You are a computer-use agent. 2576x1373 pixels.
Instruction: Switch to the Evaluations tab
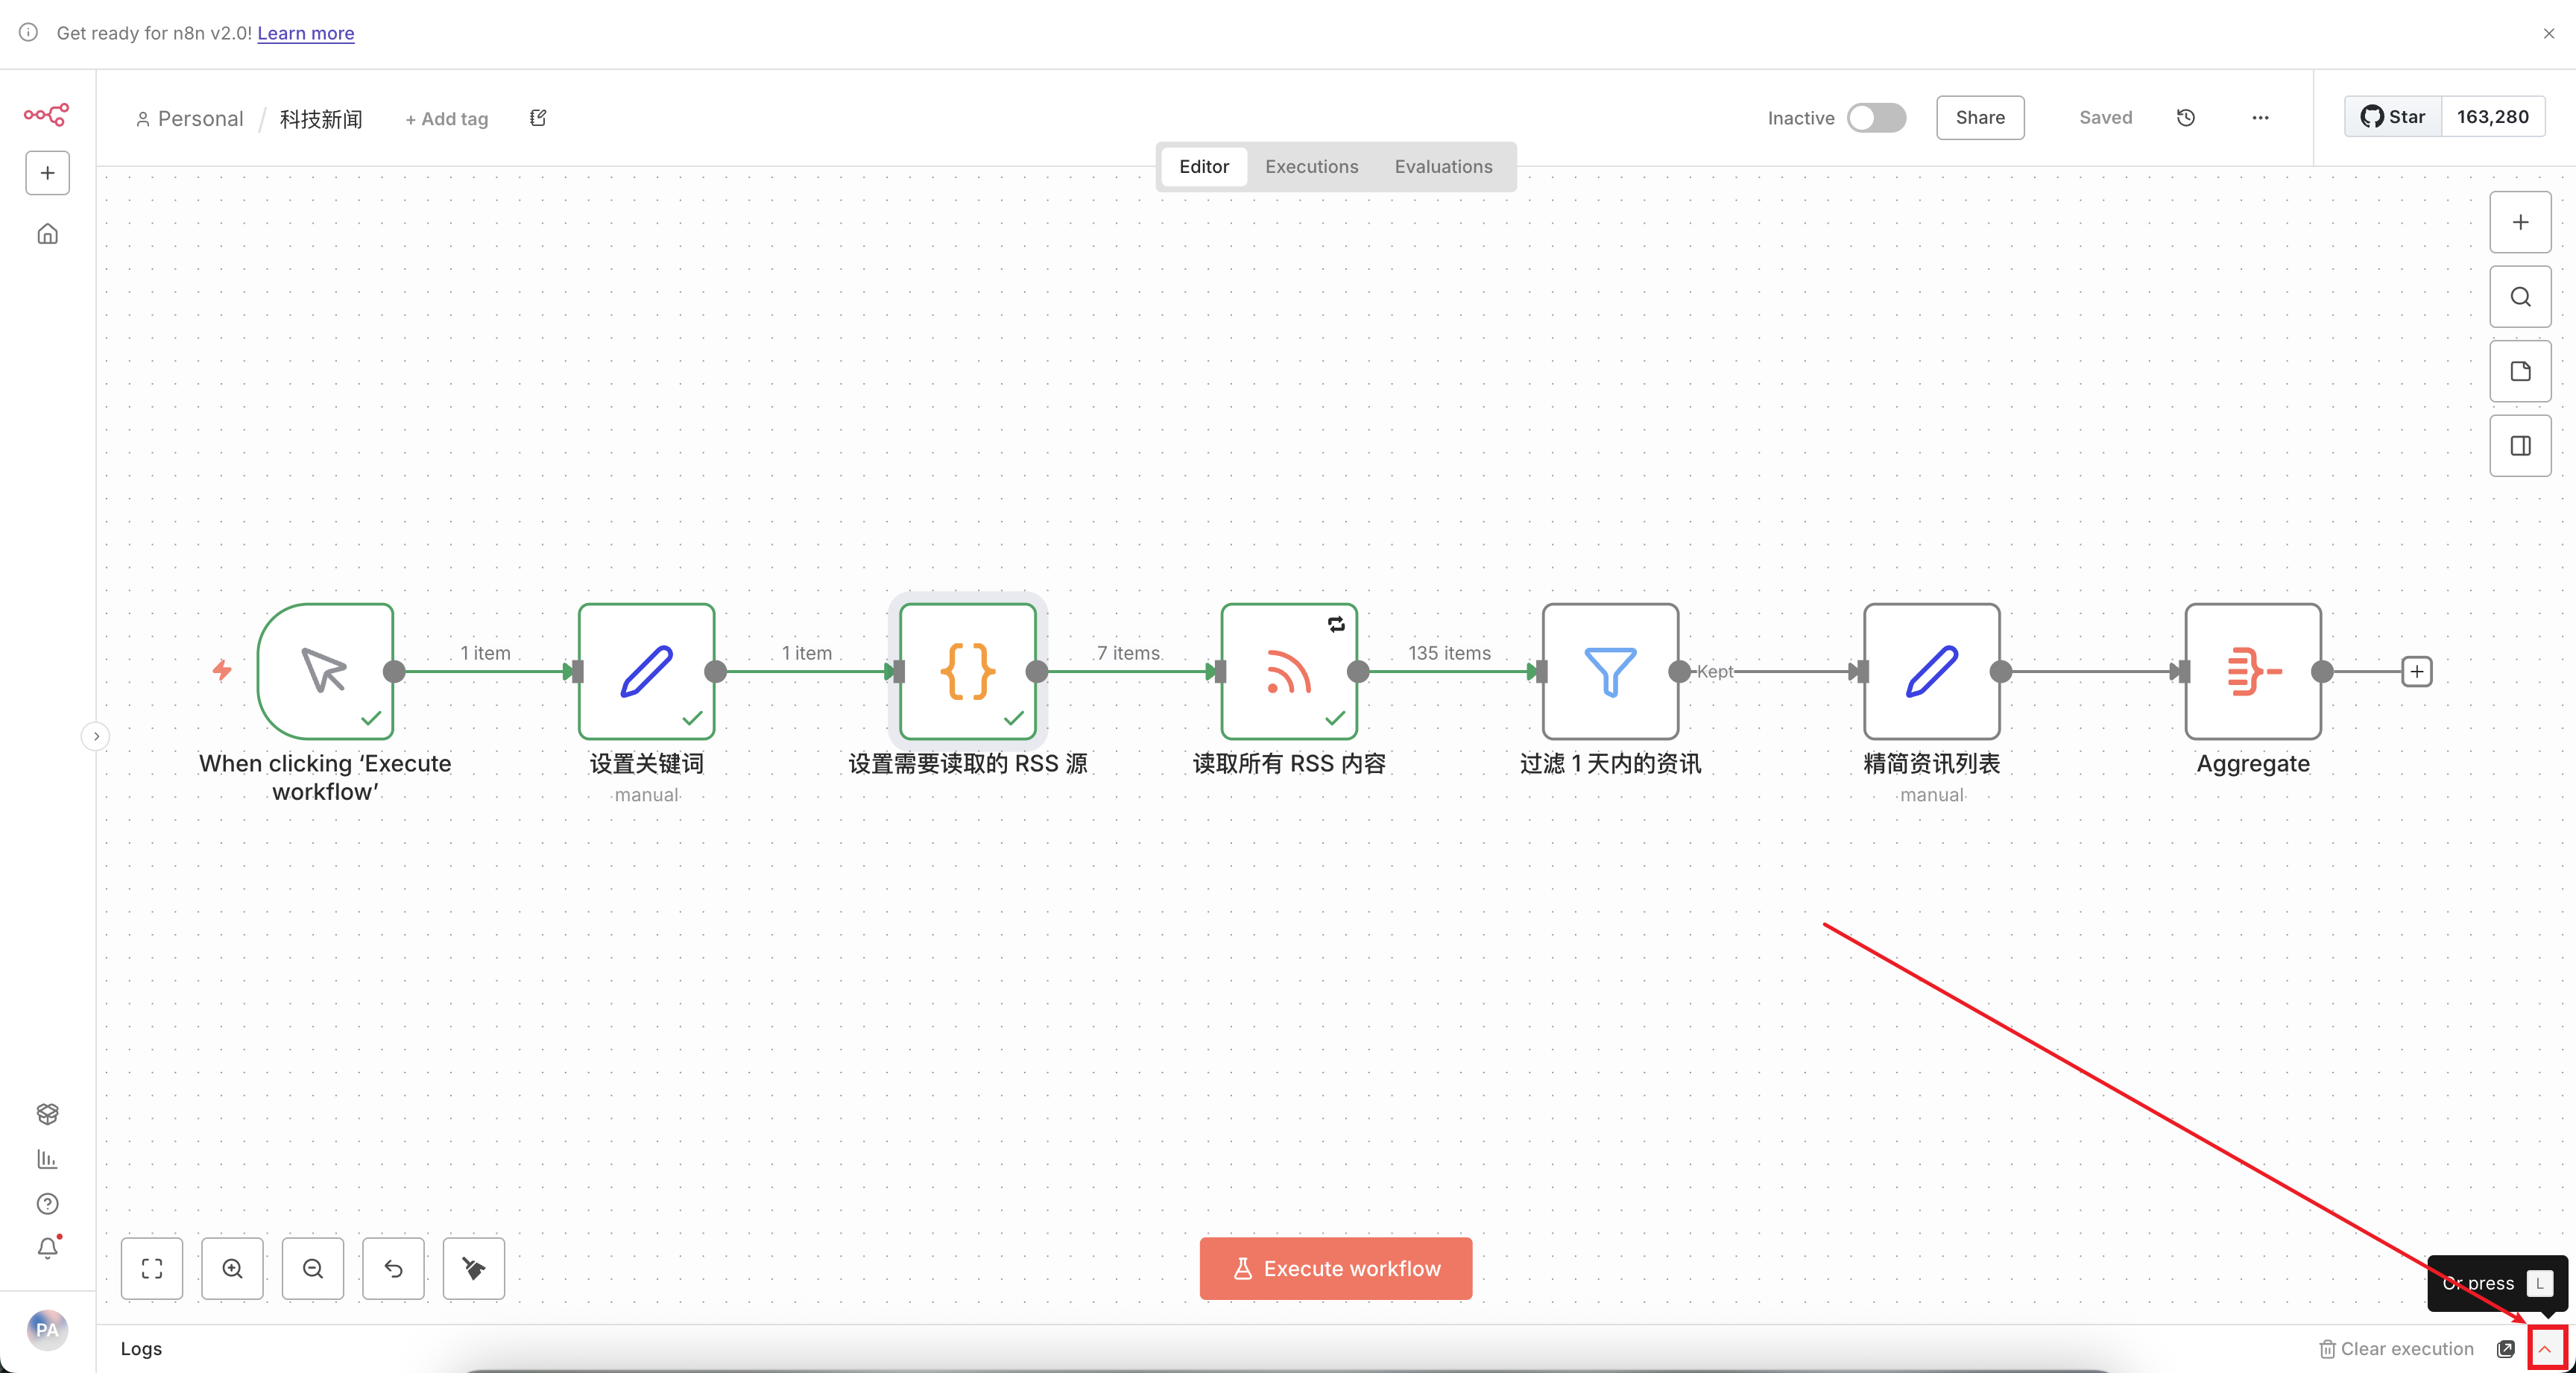(x=1443, y=167)
